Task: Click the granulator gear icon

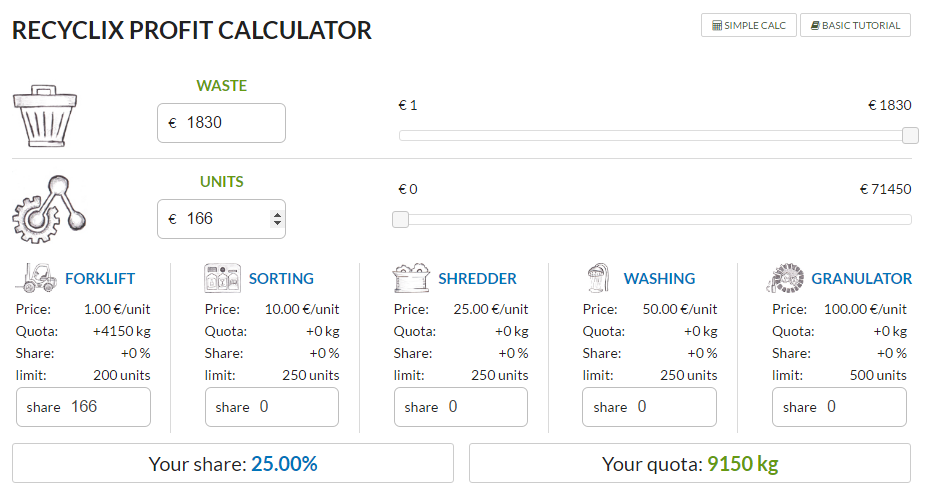Action: (785, 278)
